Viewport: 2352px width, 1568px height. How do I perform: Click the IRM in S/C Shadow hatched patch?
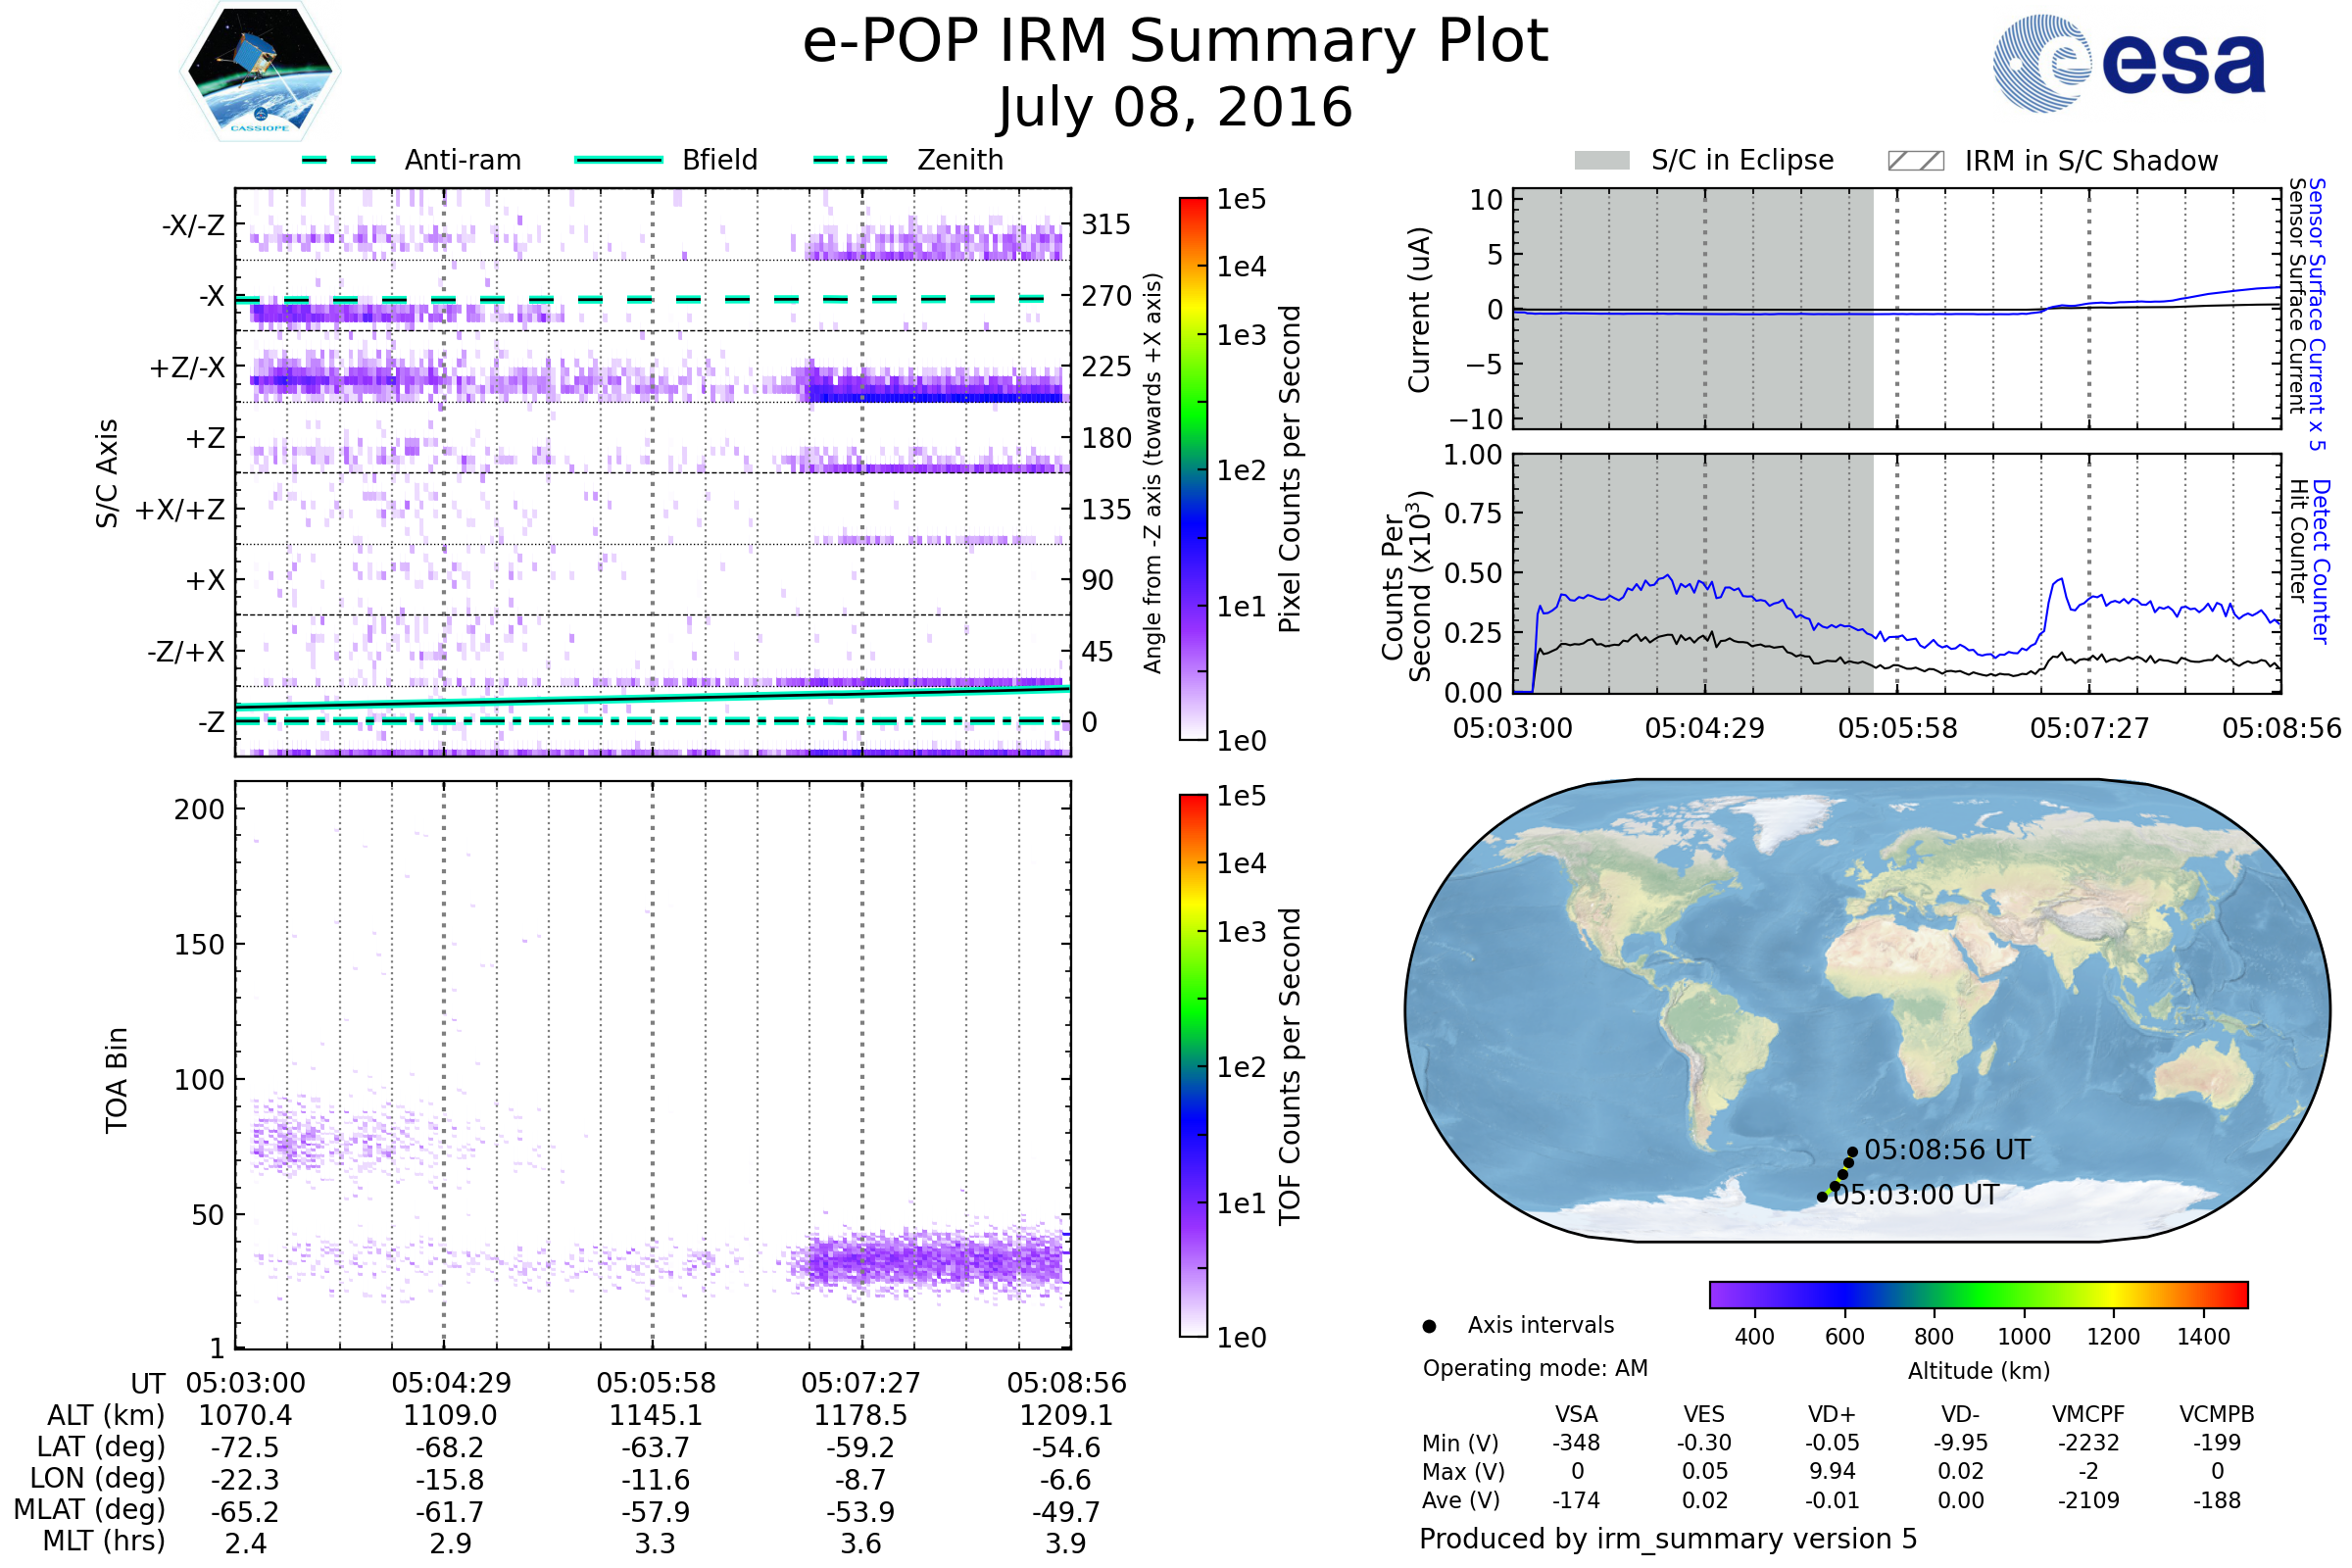pyautogui.click(x=1915, y=161)
